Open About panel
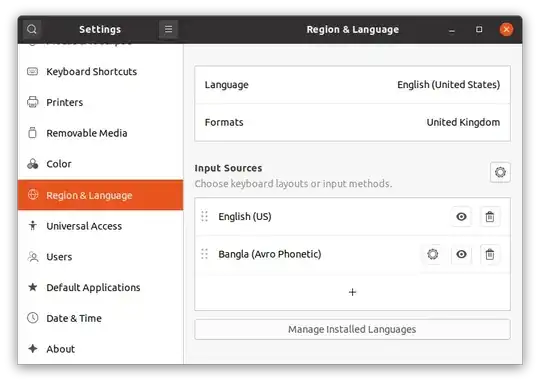Screen dimensions: 540x384 [x=101, y=349]
